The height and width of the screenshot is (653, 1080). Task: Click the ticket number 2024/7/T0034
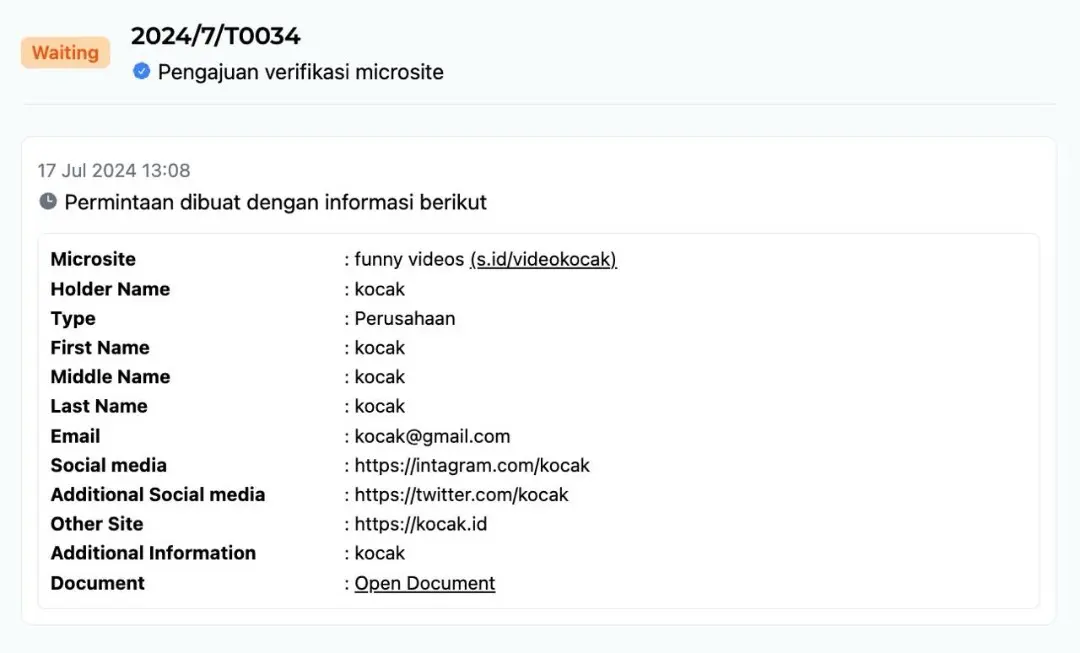point(216,36)
